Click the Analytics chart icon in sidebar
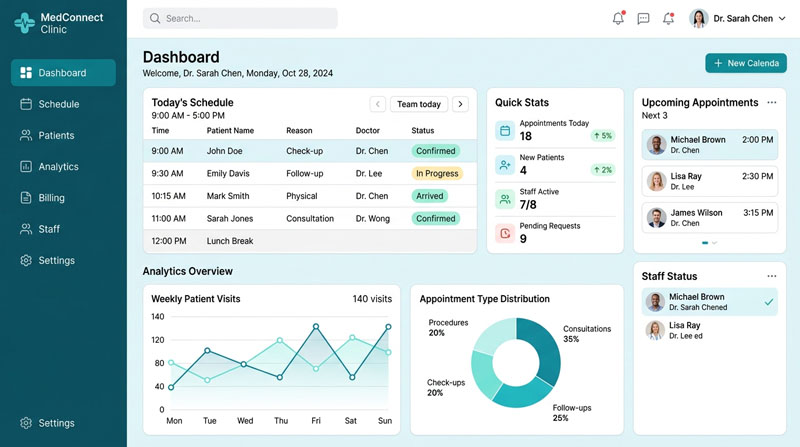 tap(26, 166)
